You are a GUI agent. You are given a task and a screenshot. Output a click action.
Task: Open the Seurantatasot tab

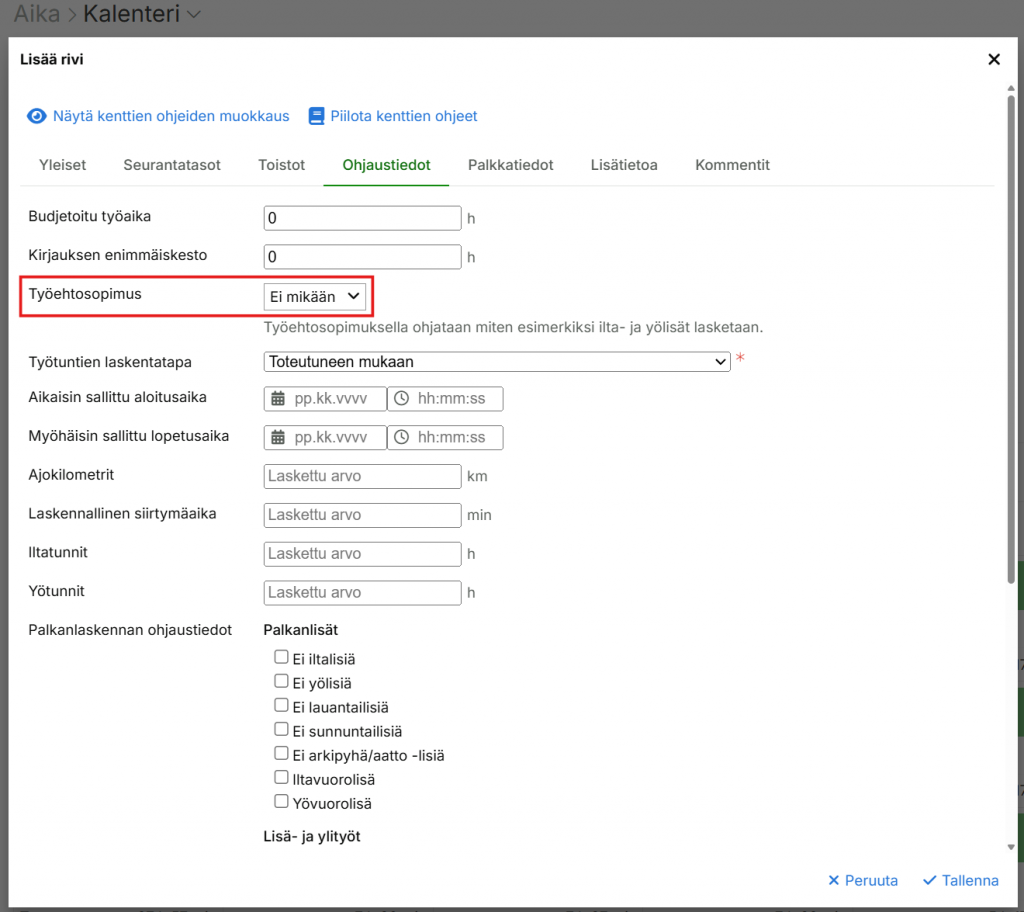[172, 165]
